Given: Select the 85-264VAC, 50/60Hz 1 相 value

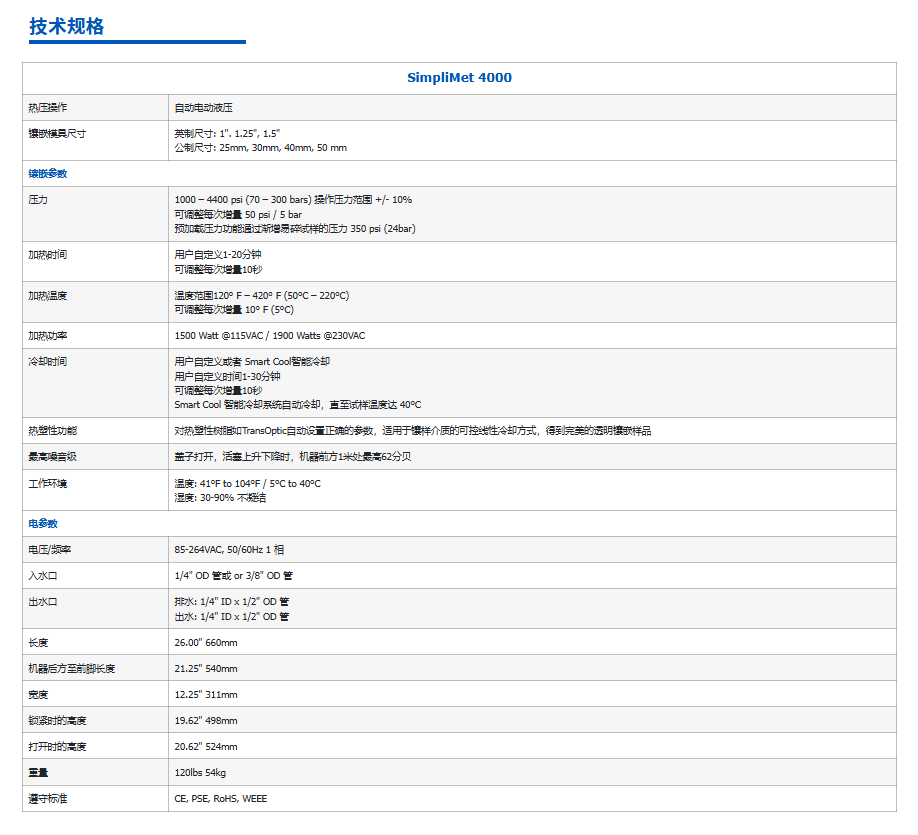Looking at the screenshot, I should 229,550.
